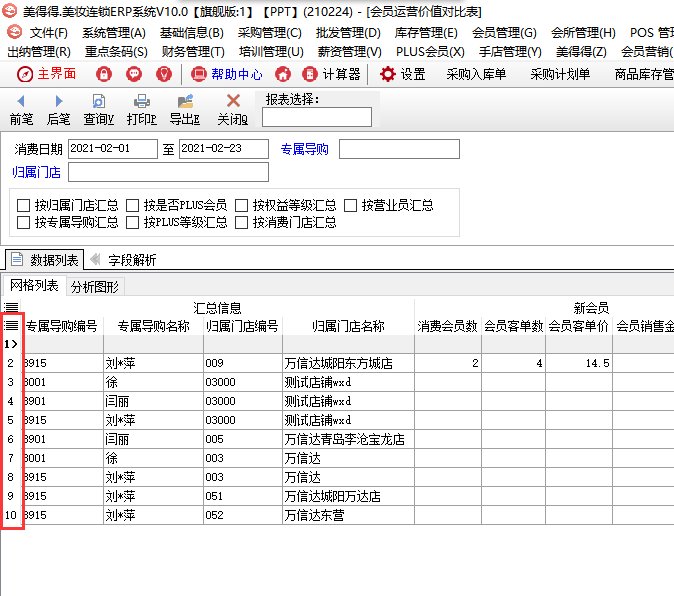Open the 库存管理(E) menu
This screenshot has width=674, height=596.
click(426, 32)
